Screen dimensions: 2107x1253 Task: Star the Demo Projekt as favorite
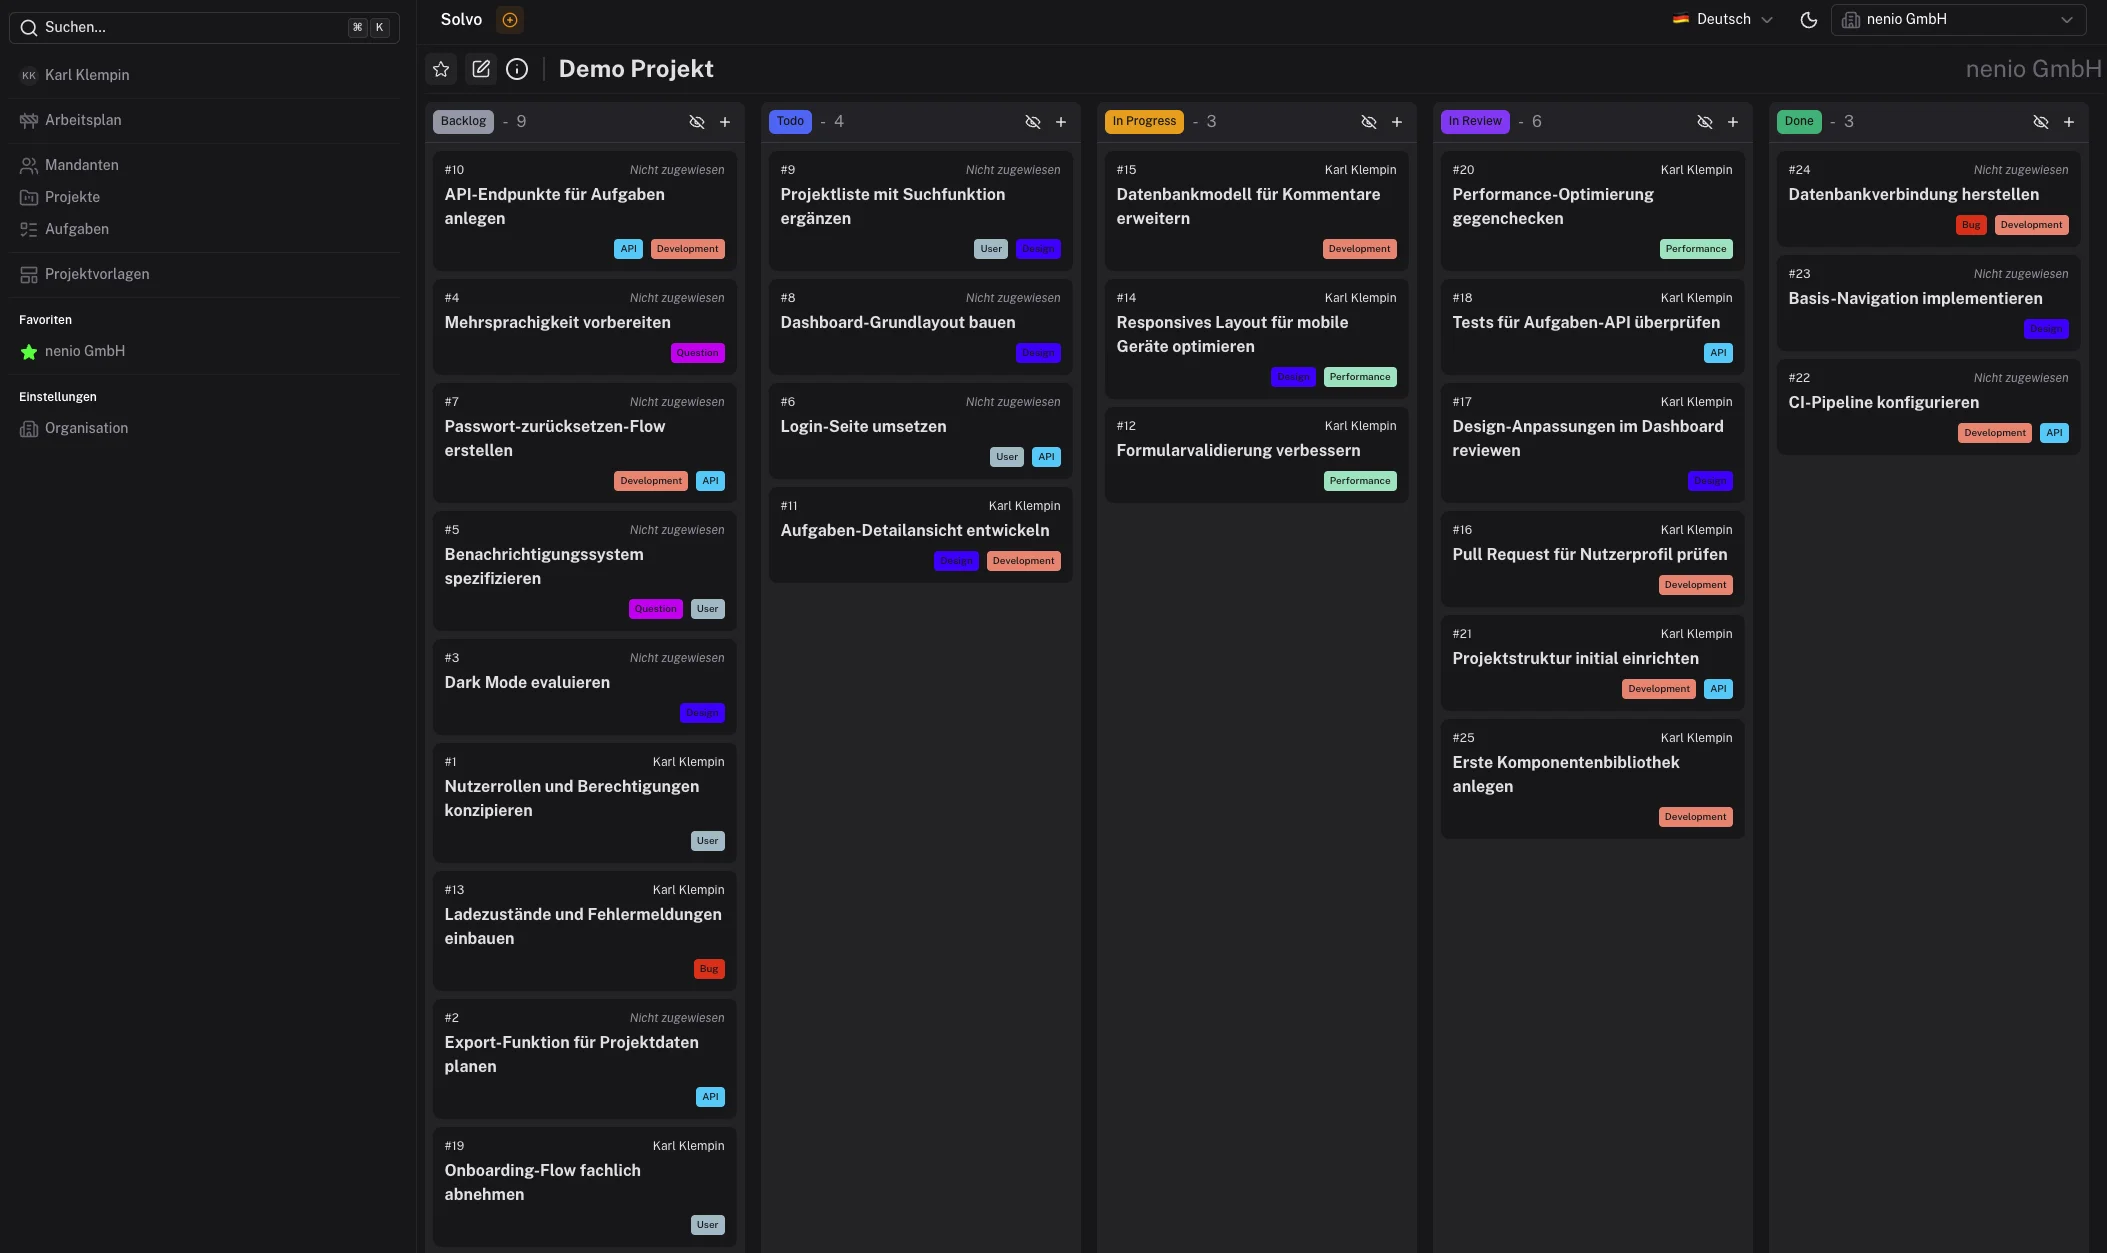[441, 69]
